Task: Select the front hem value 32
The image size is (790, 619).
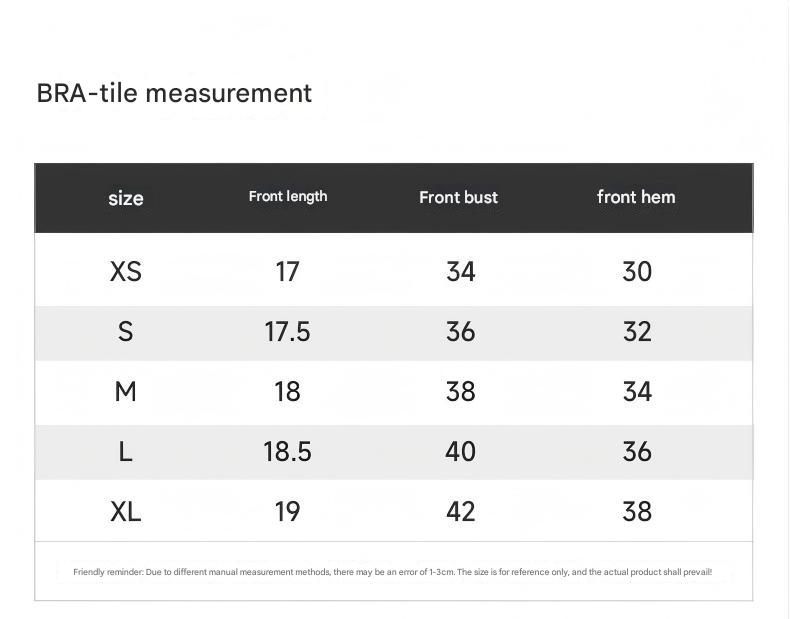Action: (x=637, y=331)
